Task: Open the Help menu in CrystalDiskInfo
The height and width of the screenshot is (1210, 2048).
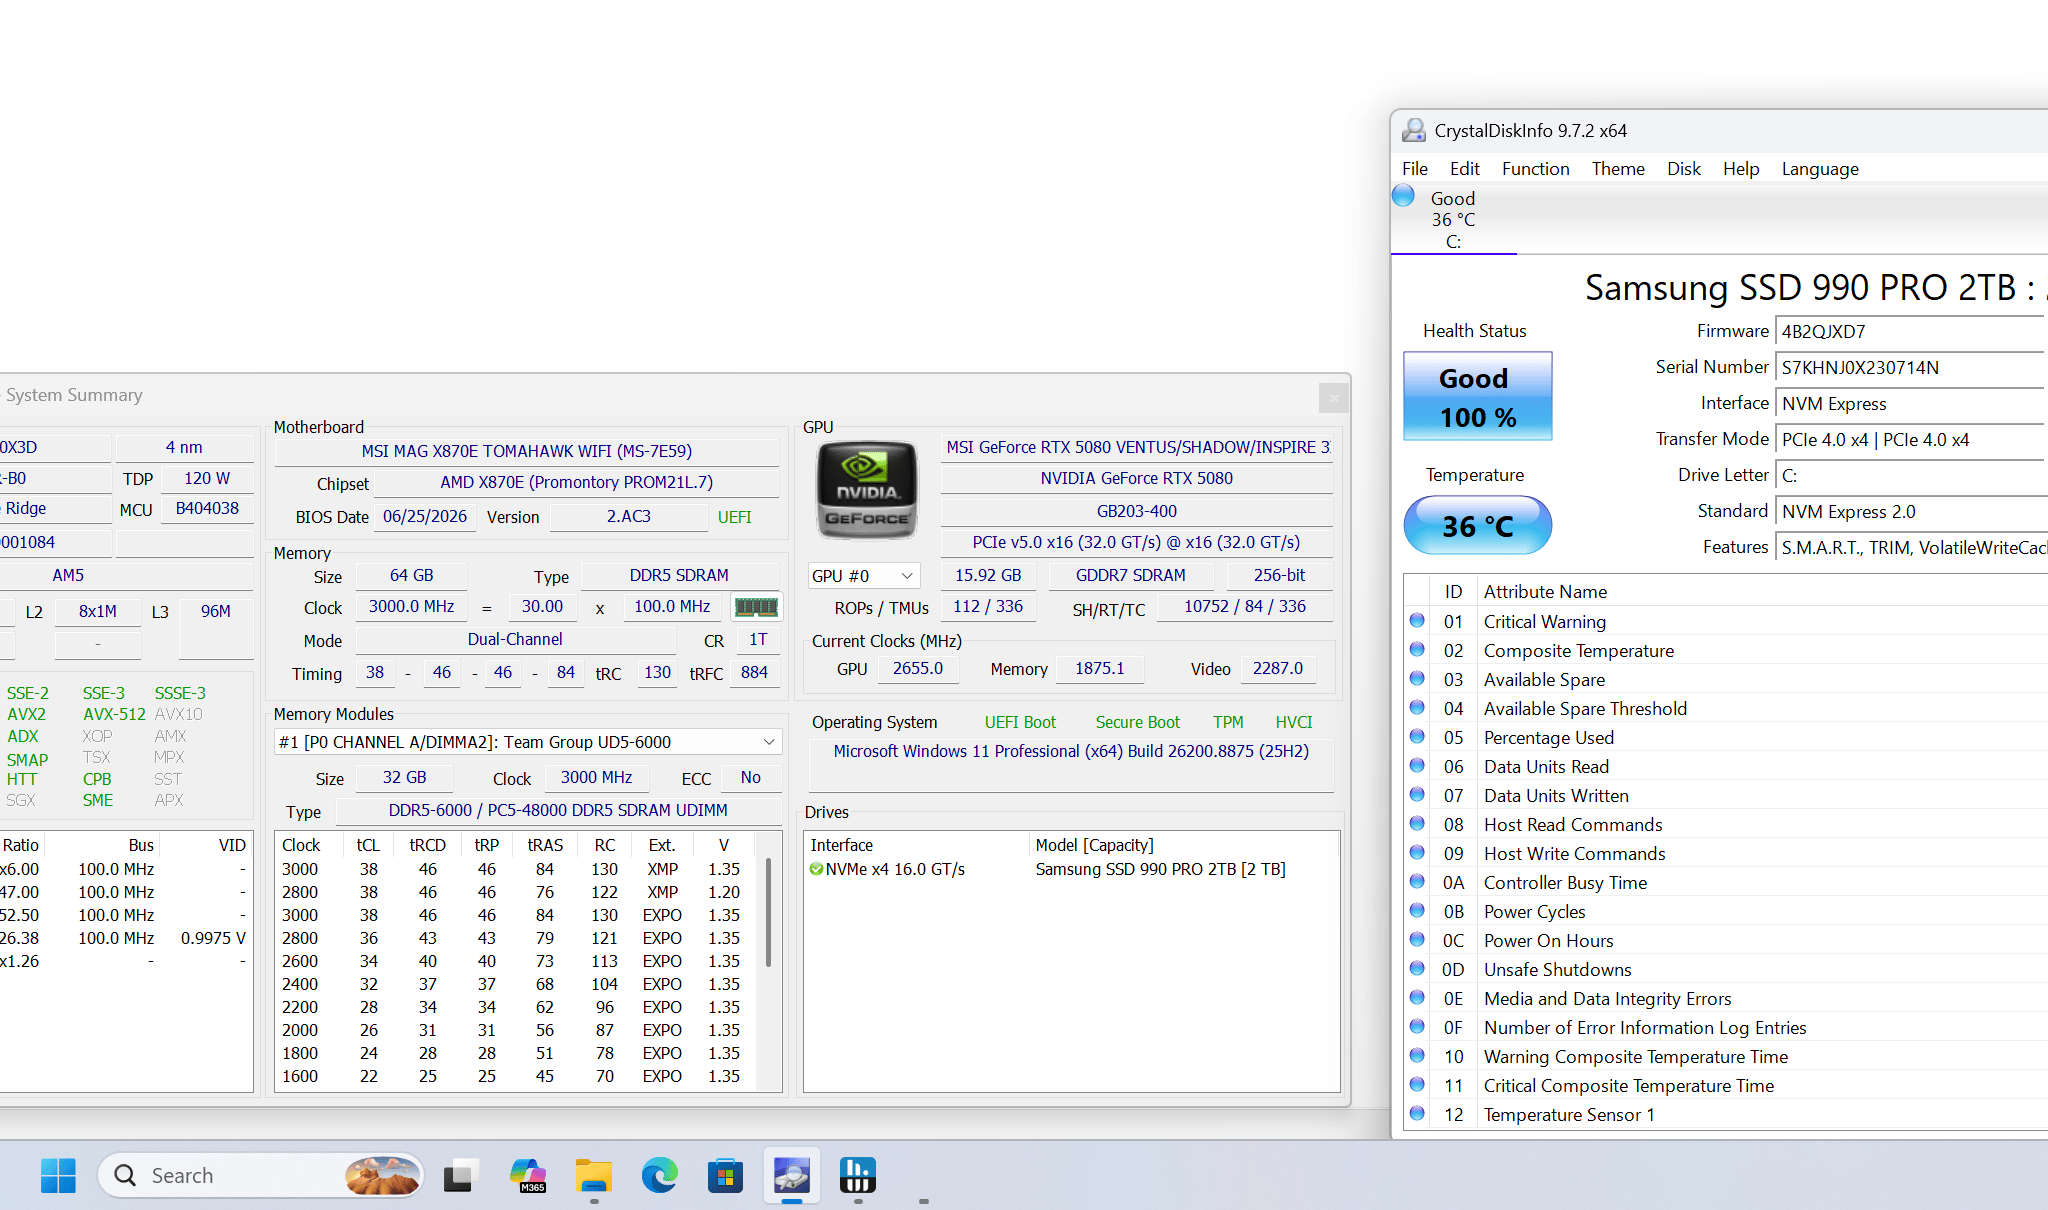Action: [1741, 169]
